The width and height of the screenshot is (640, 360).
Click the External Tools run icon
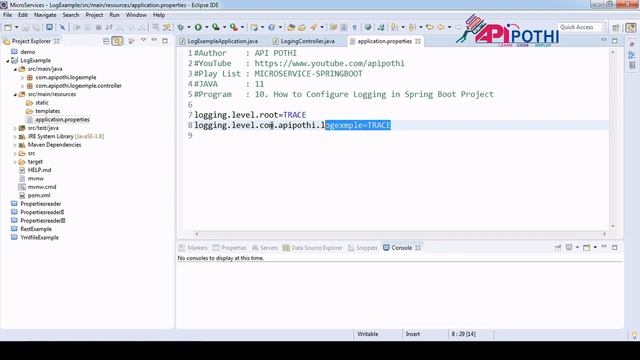[233, 27]
